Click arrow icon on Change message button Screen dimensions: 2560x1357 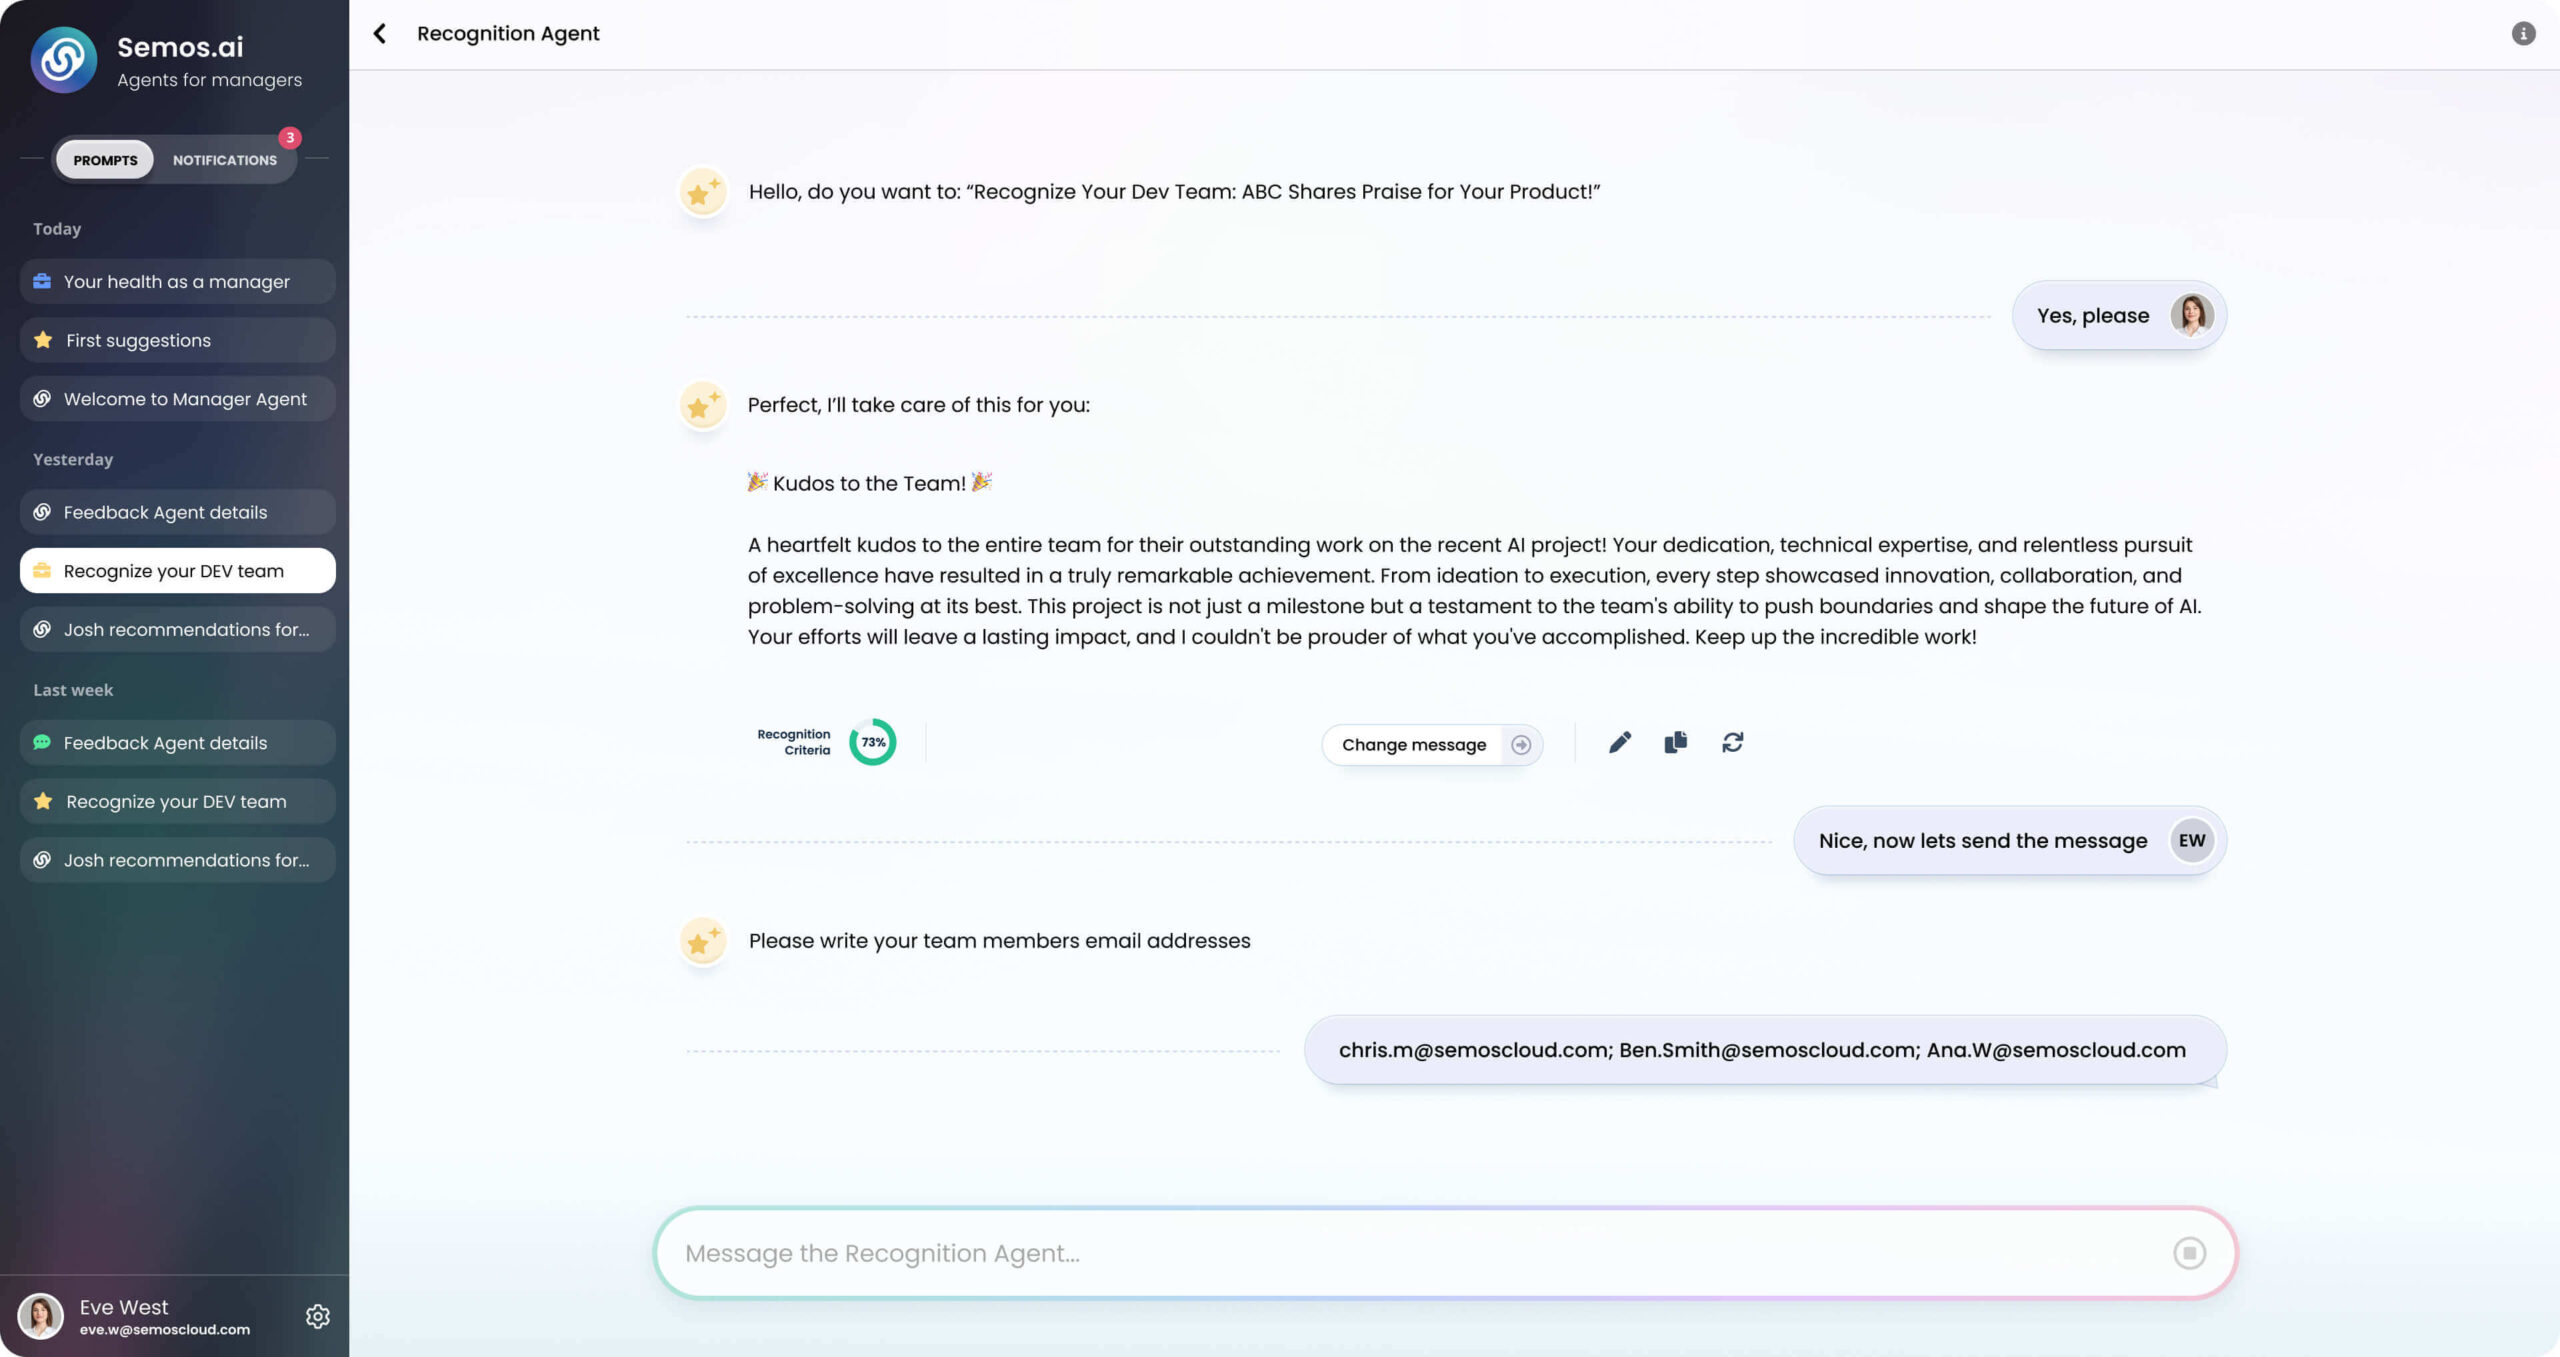coord(1521,745)
